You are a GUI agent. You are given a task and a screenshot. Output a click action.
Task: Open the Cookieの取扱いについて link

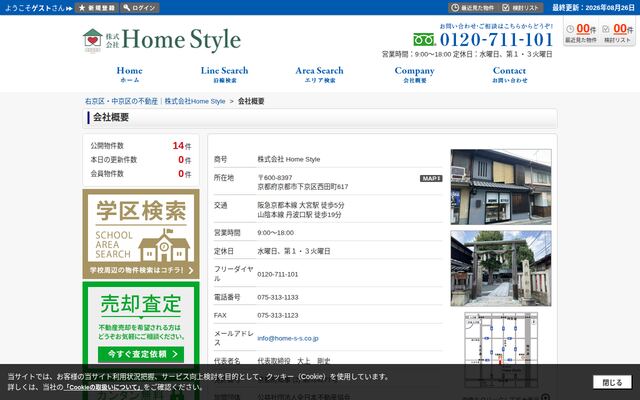pos(103,387)
